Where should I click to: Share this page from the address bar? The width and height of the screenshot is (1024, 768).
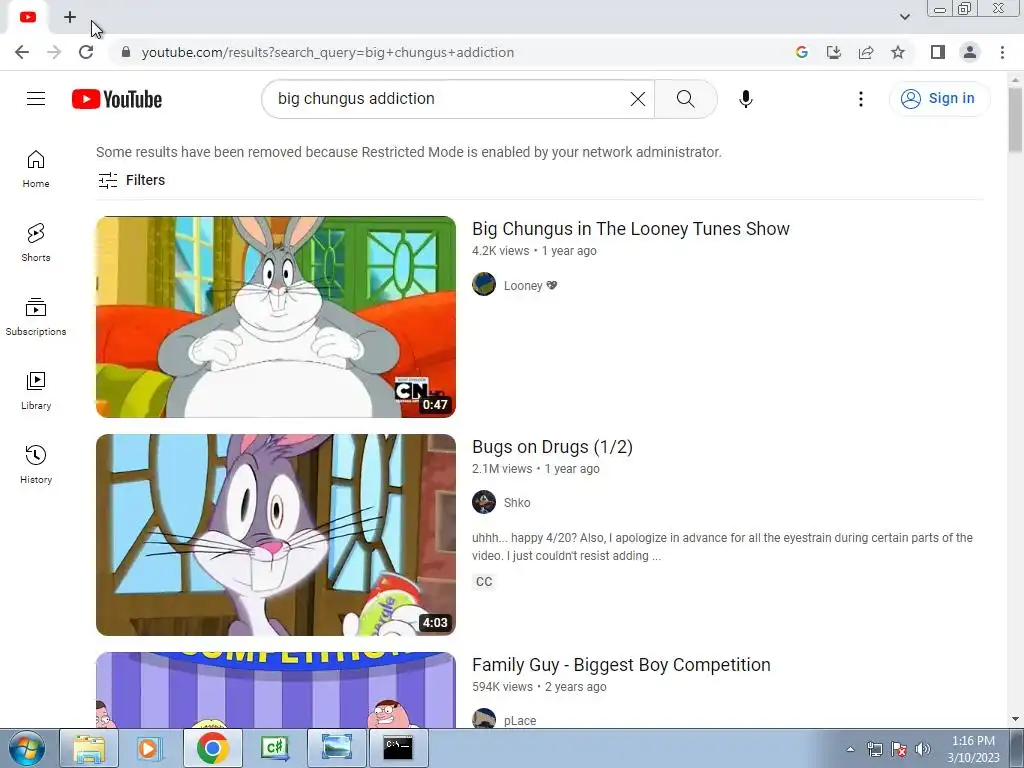coord(866,52)
